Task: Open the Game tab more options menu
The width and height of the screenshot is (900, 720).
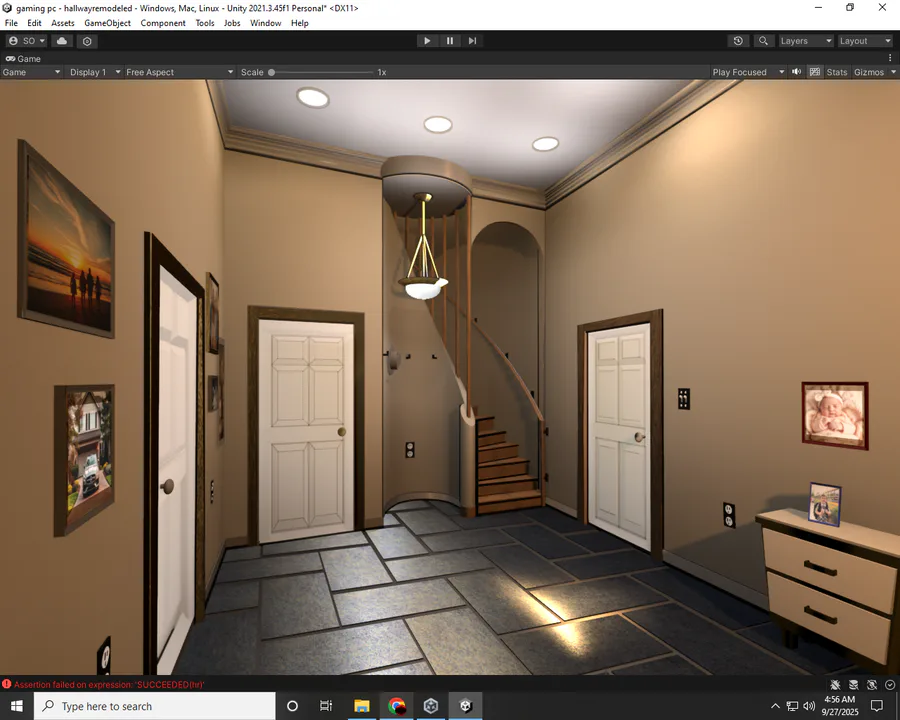Action: tap(890, 58)
